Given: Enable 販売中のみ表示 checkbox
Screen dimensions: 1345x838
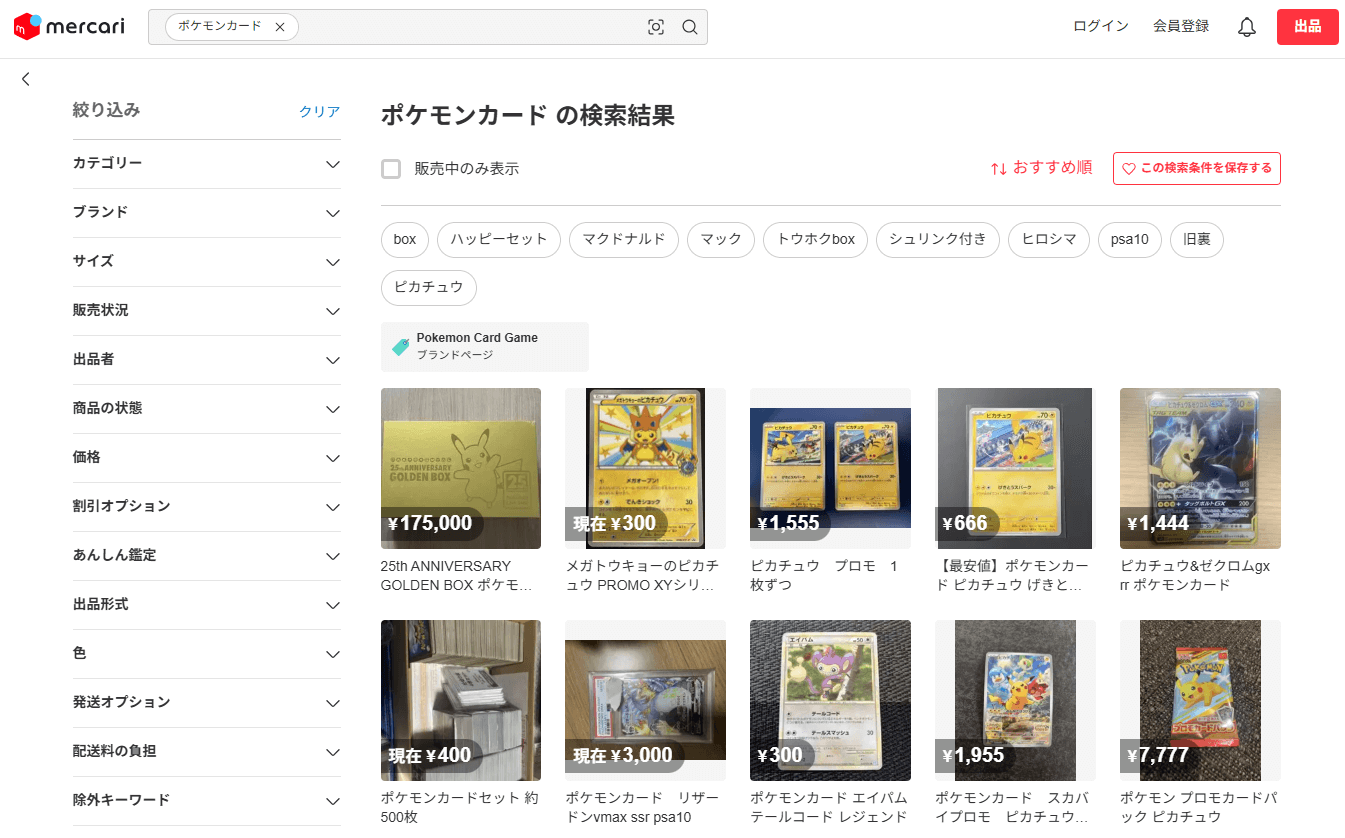Looking at the screenshot, I should click(391, 169).
